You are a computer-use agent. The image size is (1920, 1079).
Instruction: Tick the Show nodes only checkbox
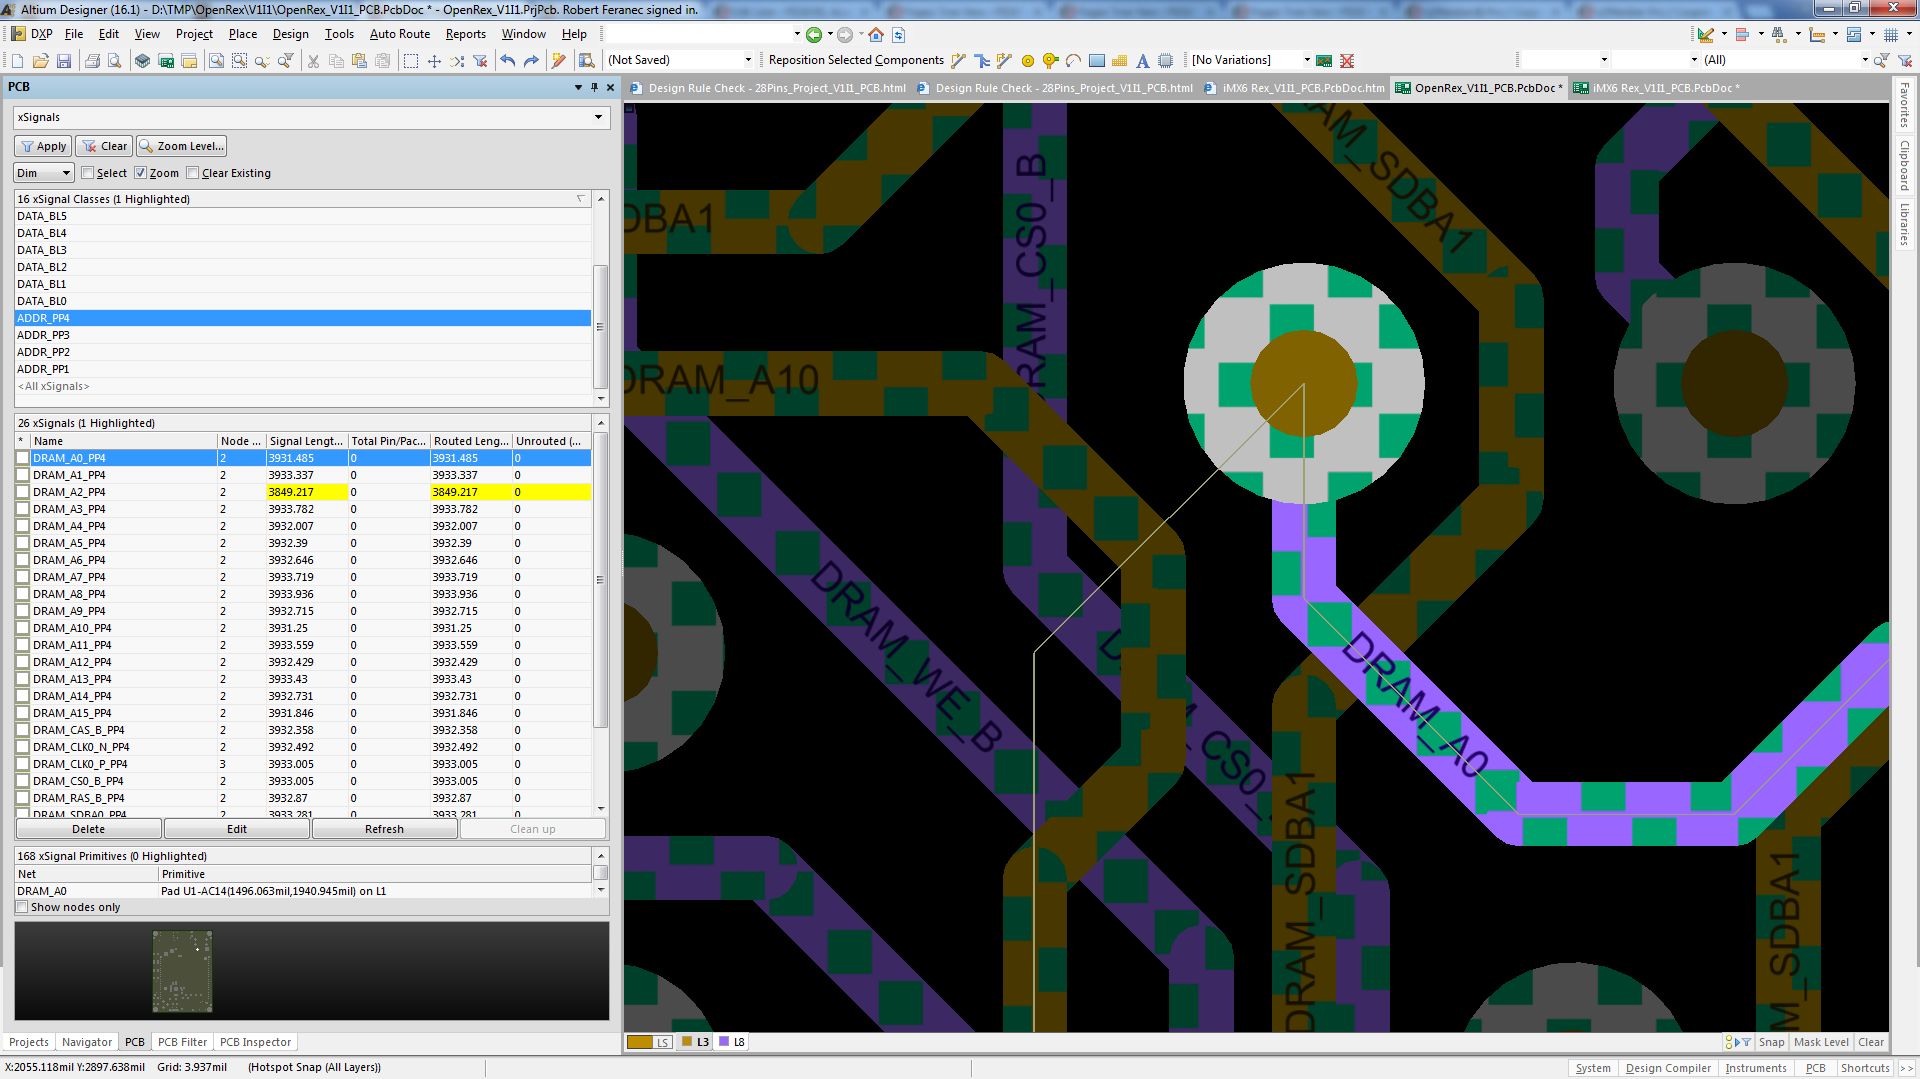tap(22, 907)
